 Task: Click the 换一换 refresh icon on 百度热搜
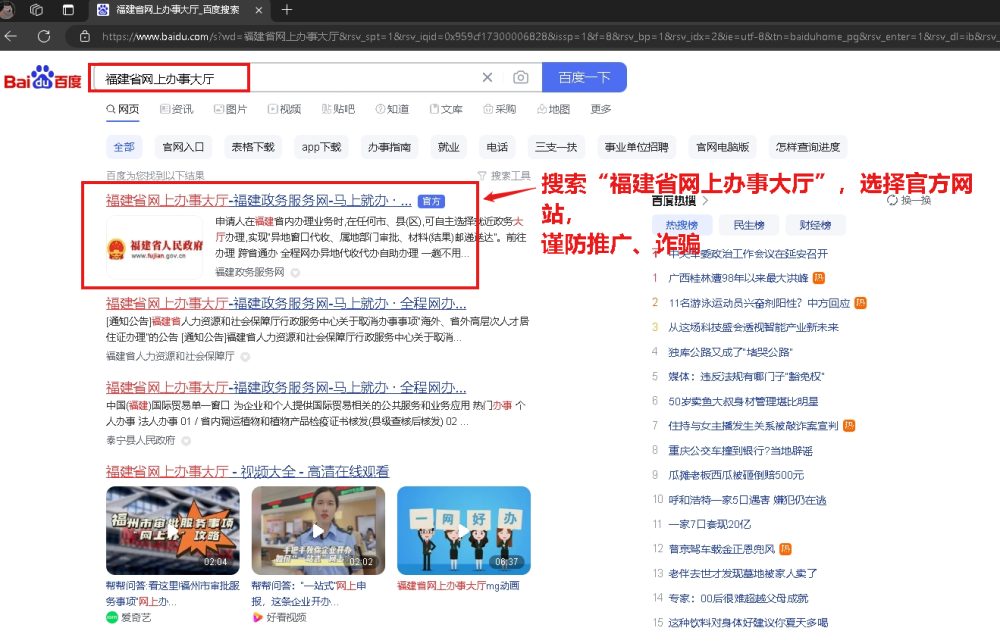coord(890,200)
